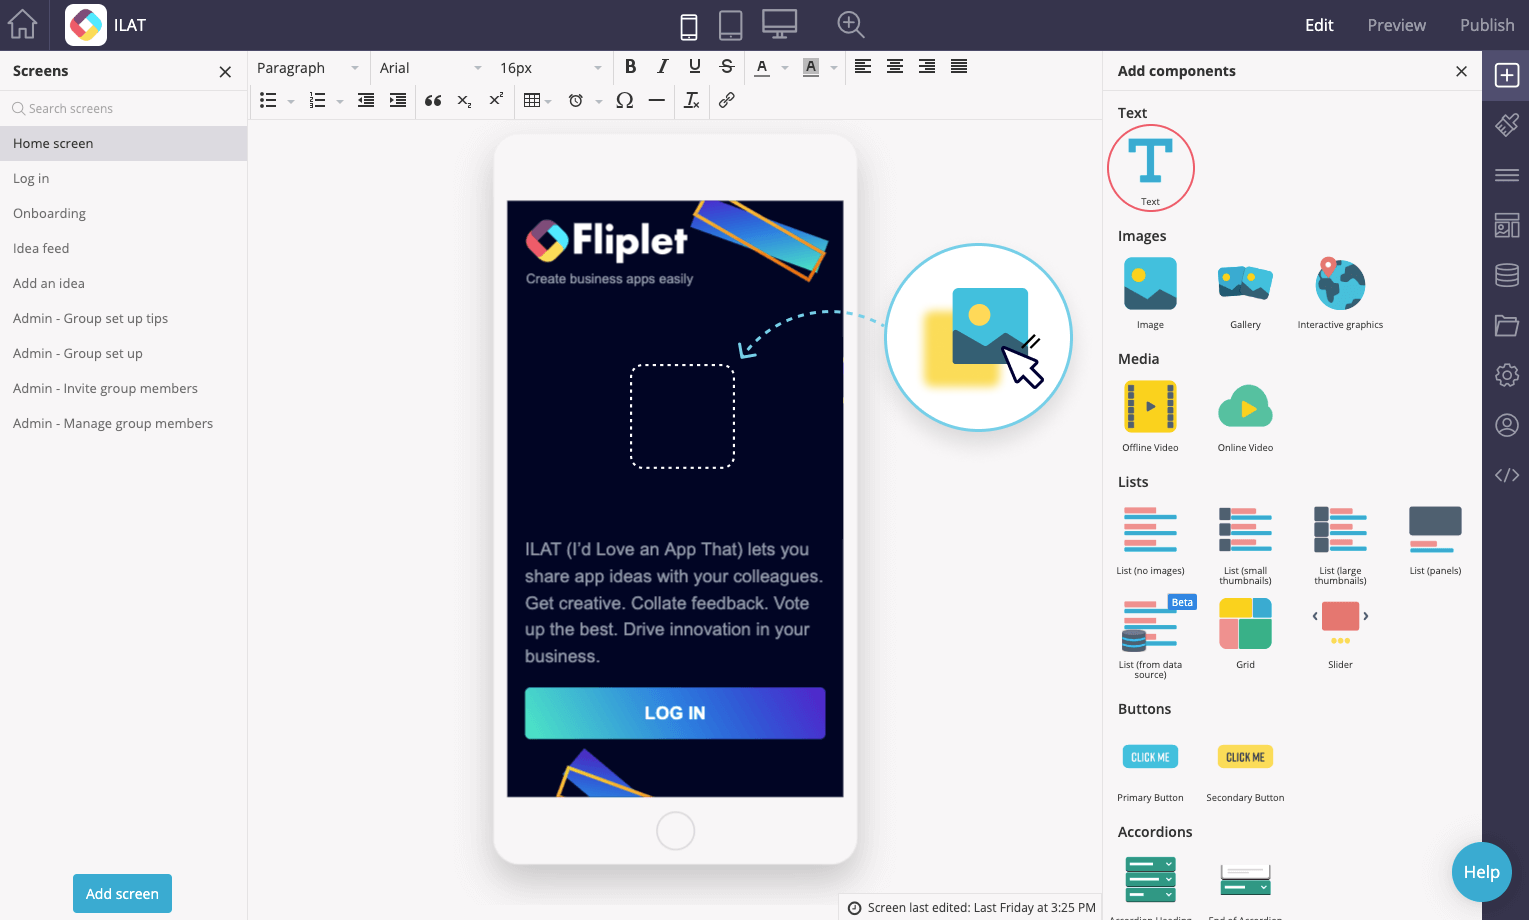The height and width of the screenshot is (920, 1529).
Task: Select Admin - Manage group members screen
Action: coord(123,423)
